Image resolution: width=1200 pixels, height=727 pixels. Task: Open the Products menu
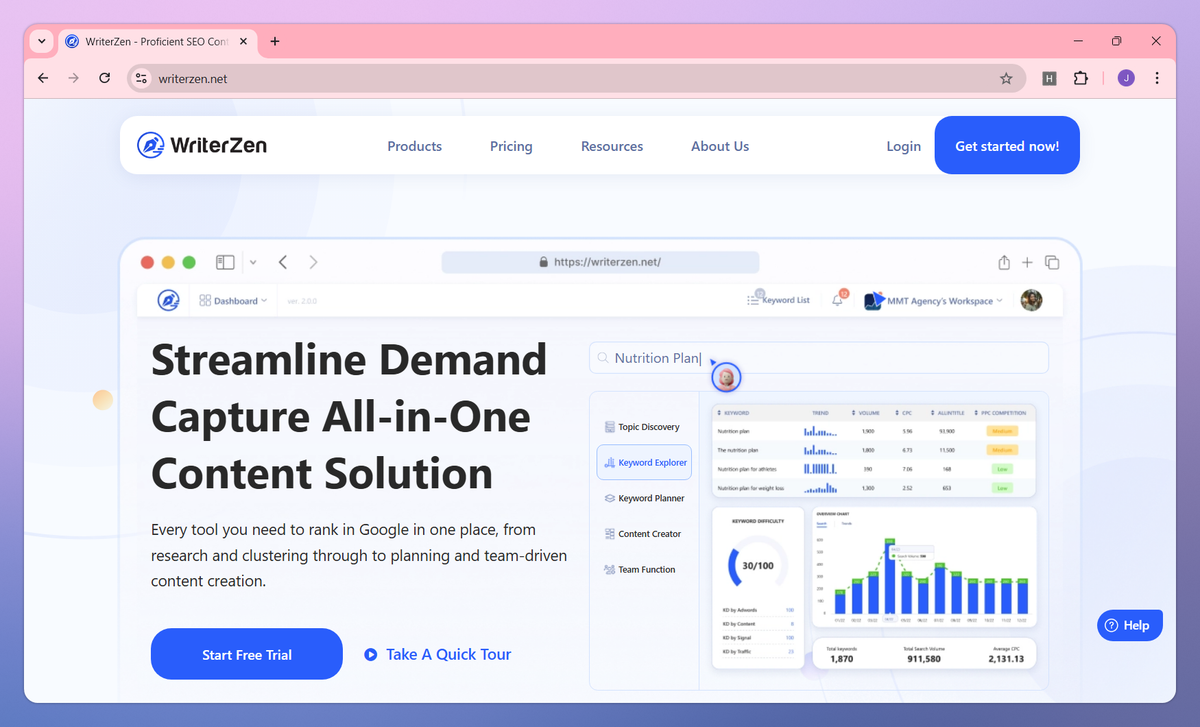point(415,146)
